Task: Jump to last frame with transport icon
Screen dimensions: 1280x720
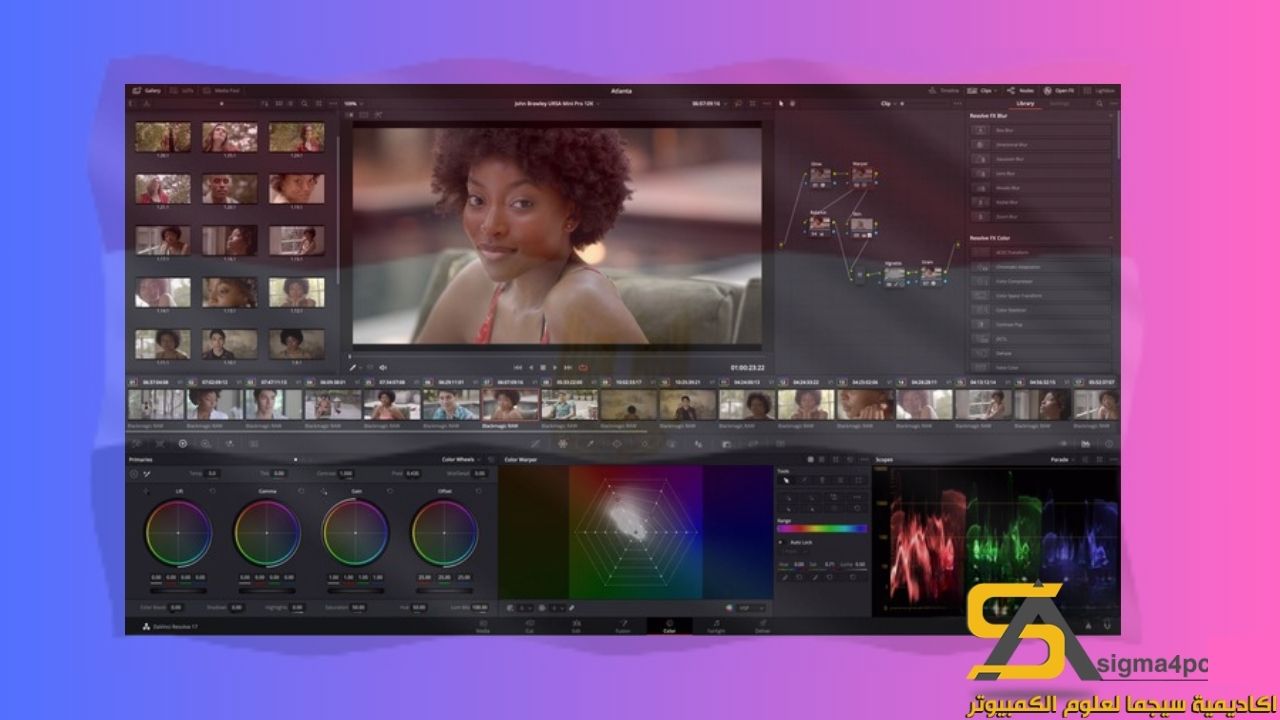Action: pos(568,367)
